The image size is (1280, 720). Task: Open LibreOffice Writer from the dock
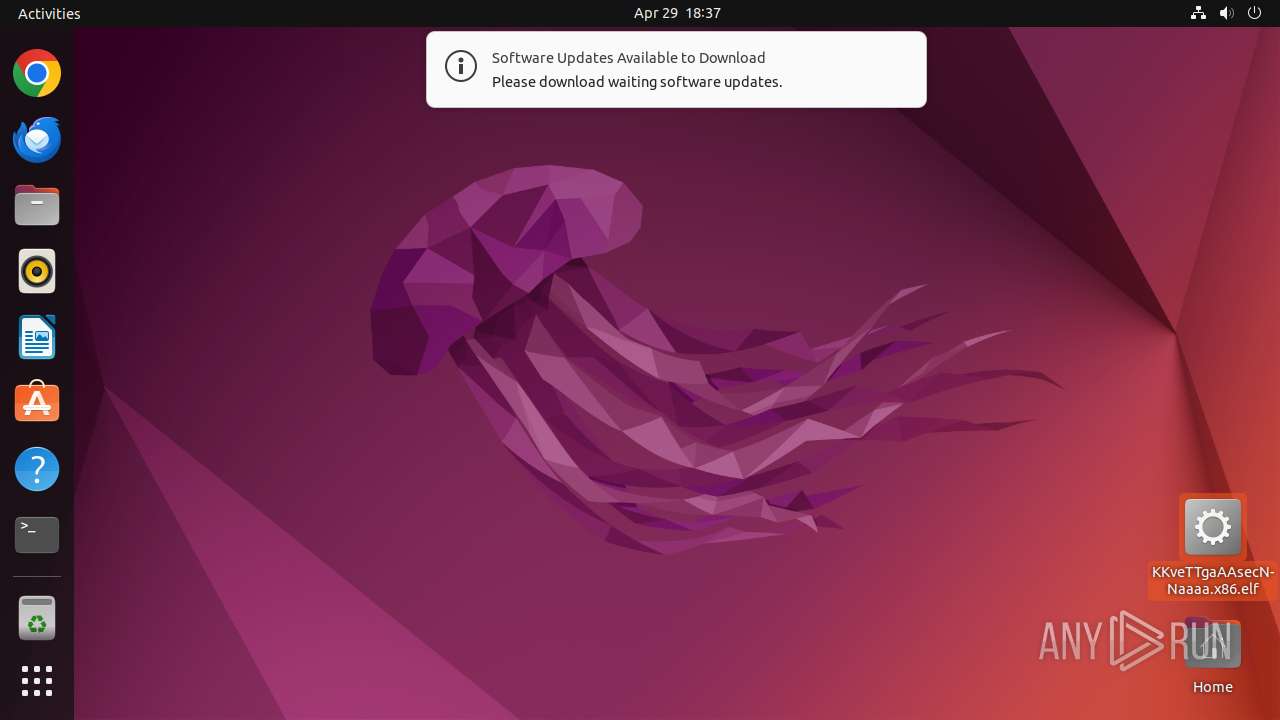(37, 337)
